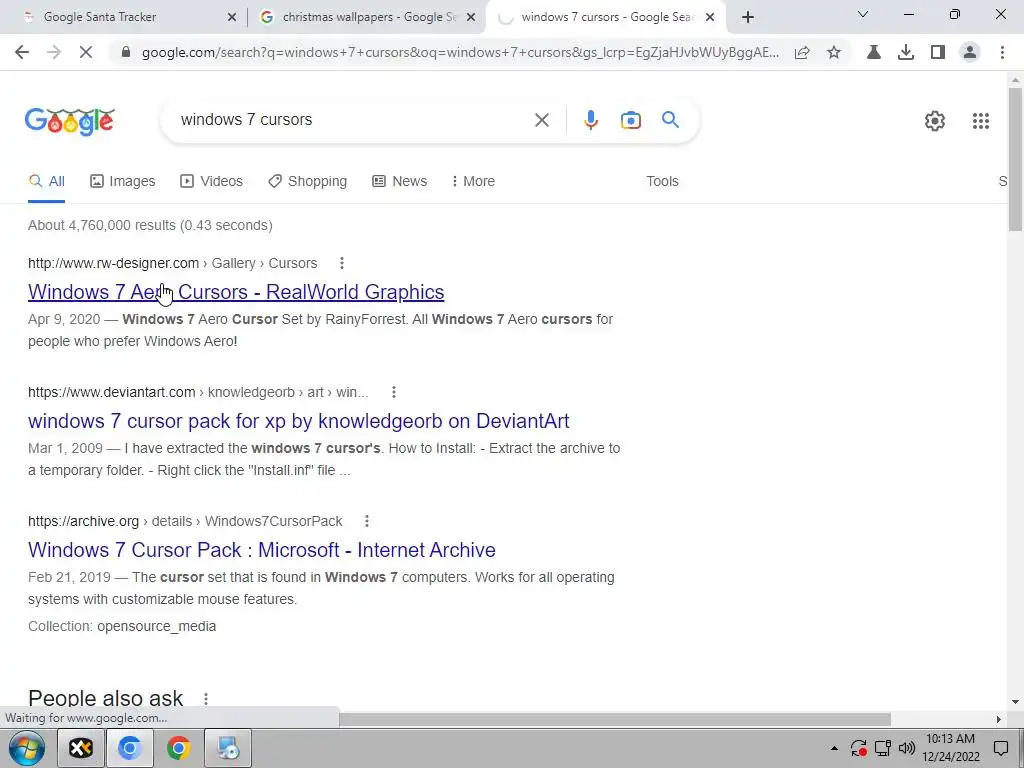This screenshot has width=1024, height=768.
Task: Open the Windows Start button
Action: click(x=27, y=748)
